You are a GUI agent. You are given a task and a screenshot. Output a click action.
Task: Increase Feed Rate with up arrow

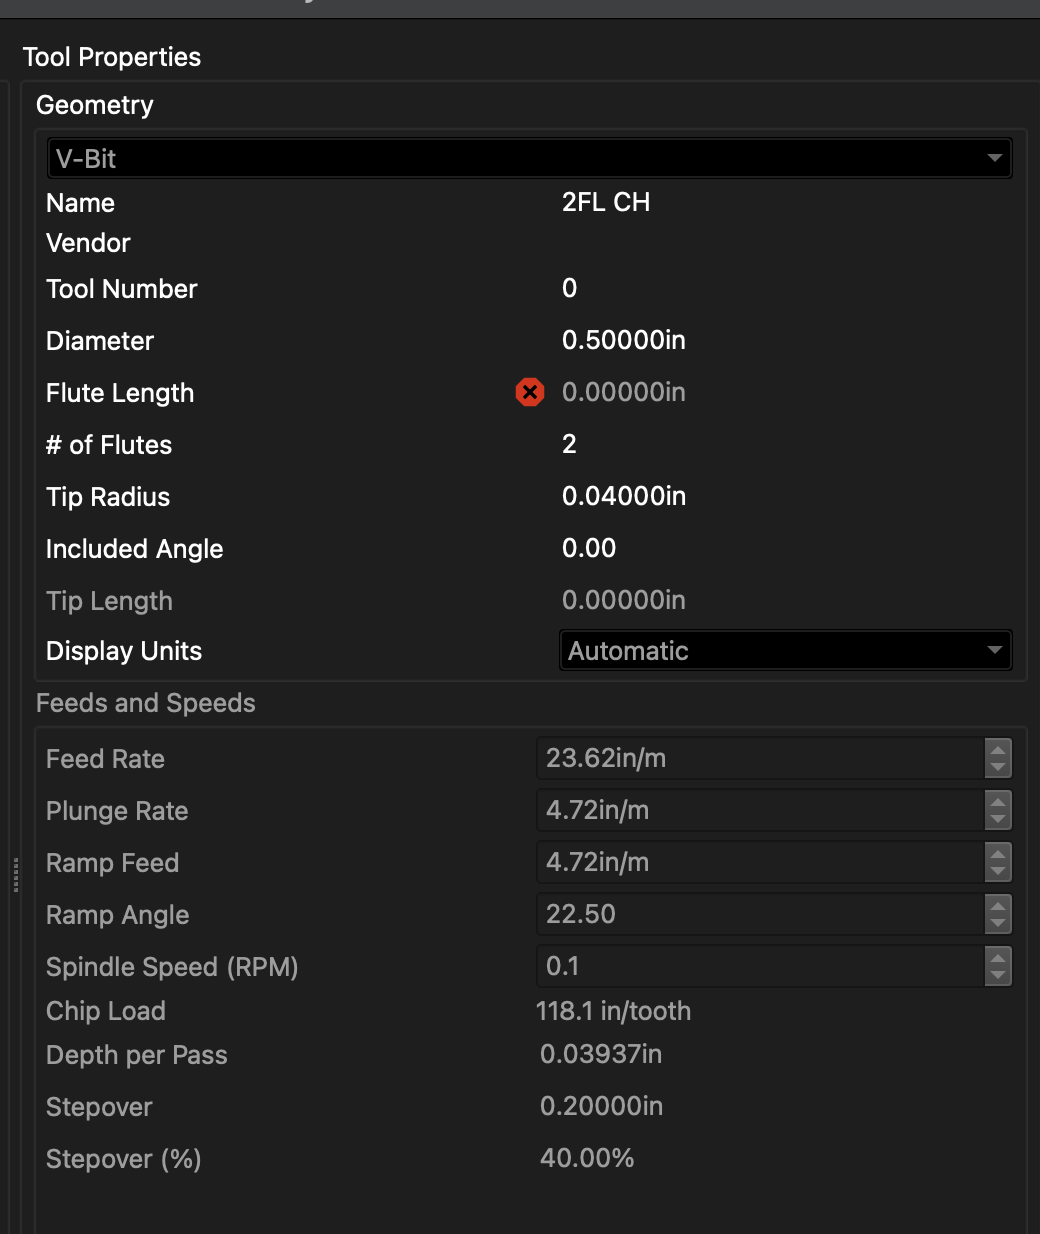pyautogui.click(x=998, y=749)
